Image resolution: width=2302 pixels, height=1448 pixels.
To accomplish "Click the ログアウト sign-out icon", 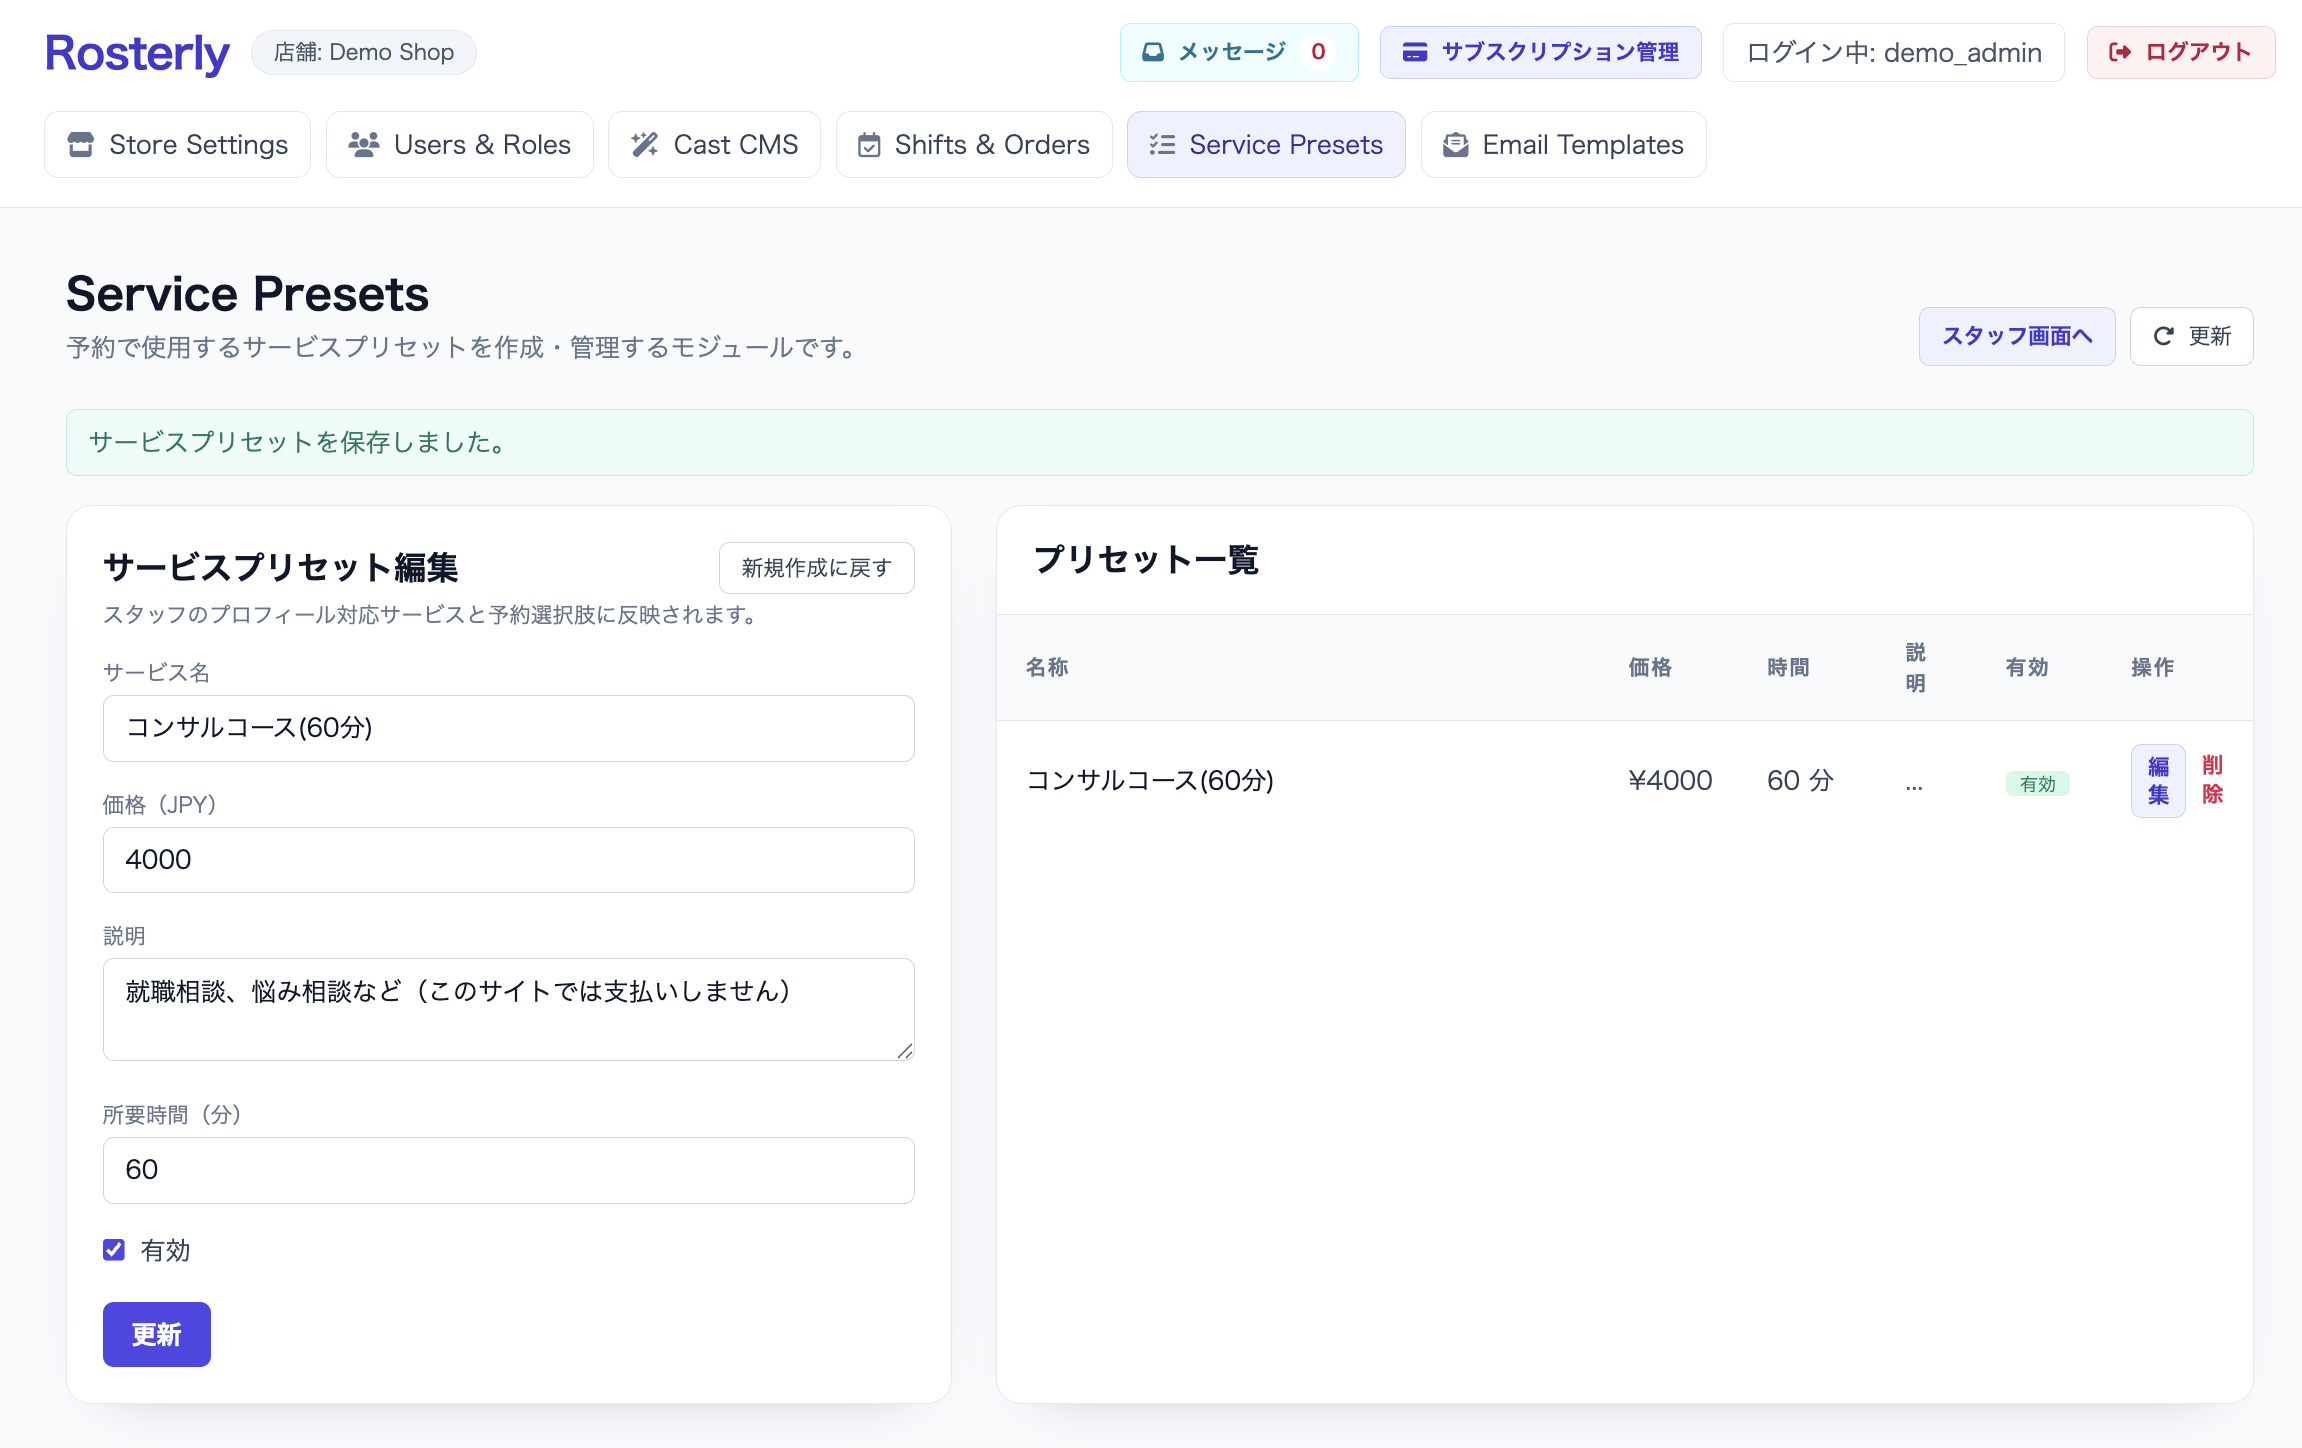I will [2119, 52].
